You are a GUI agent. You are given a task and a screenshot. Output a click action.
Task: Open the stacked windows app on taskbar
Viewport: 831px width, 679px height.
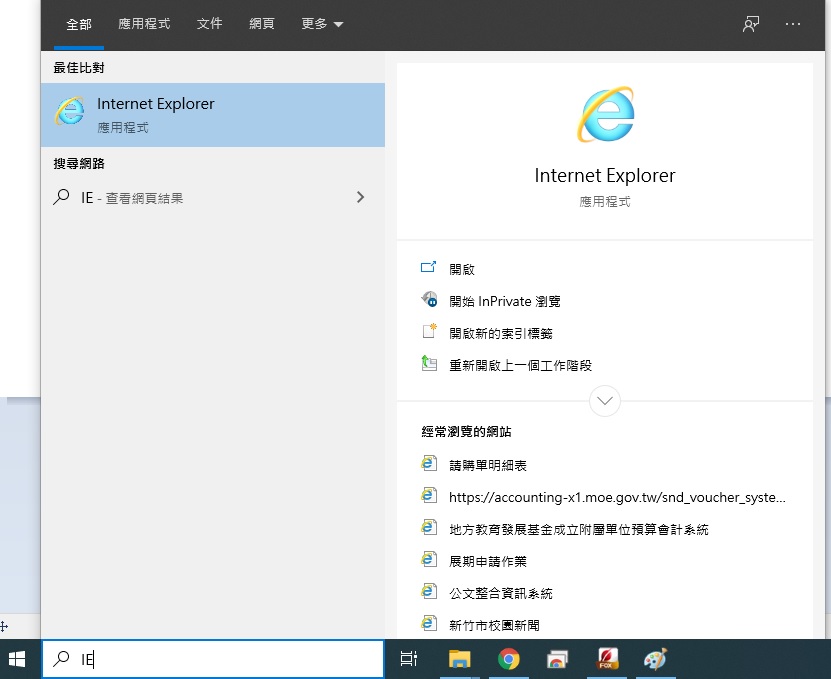tap(557, 659)
